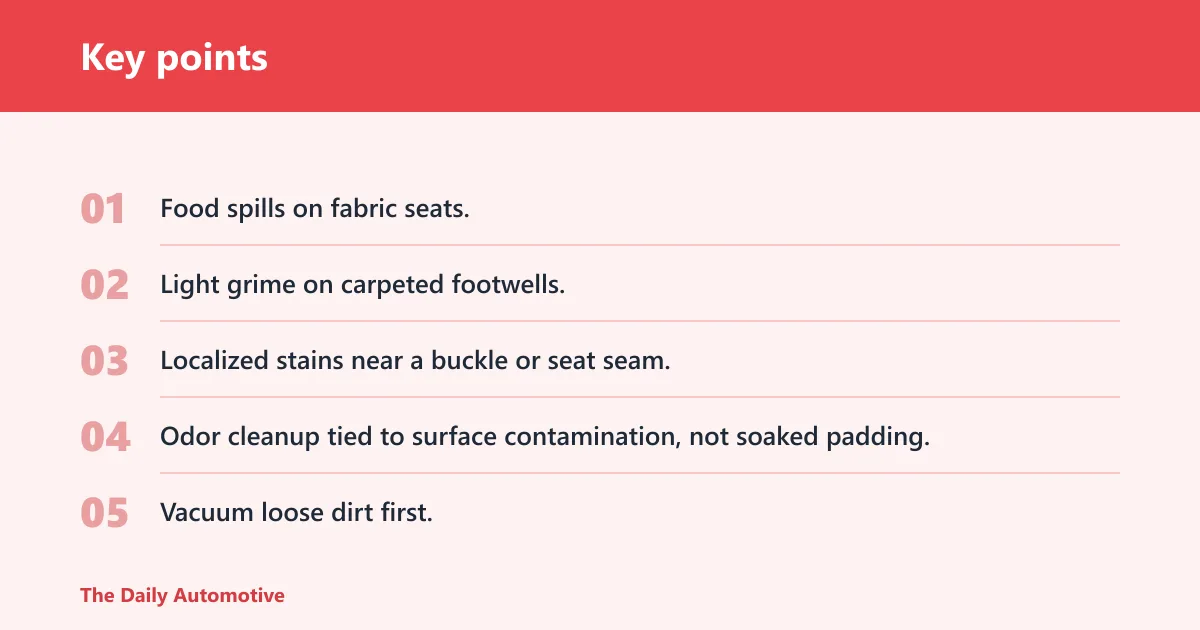This screenshot has width=1200, height=630.
Task: Select the number 04 marker
Action: coord(105,437)
